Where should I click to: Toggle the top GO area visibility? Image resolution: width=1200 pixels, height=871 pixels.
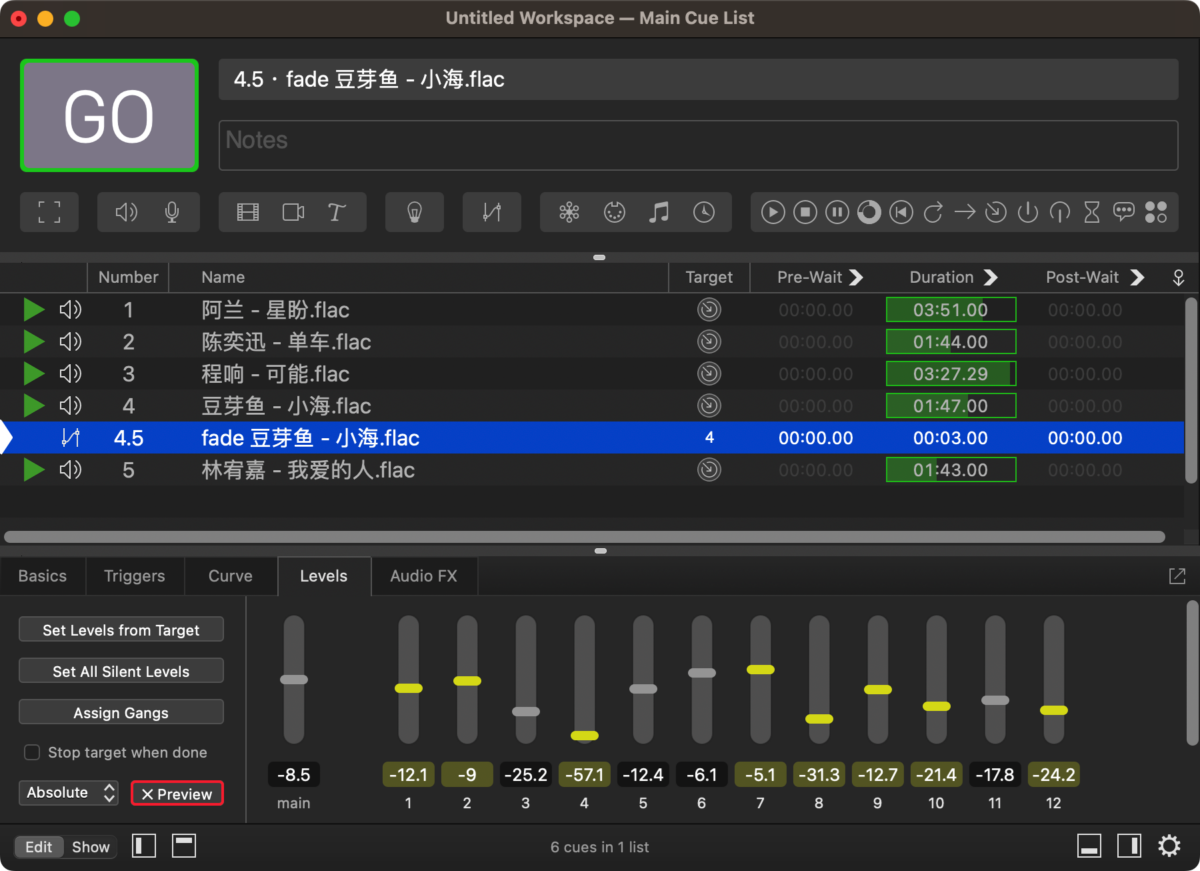coord(184,846)
